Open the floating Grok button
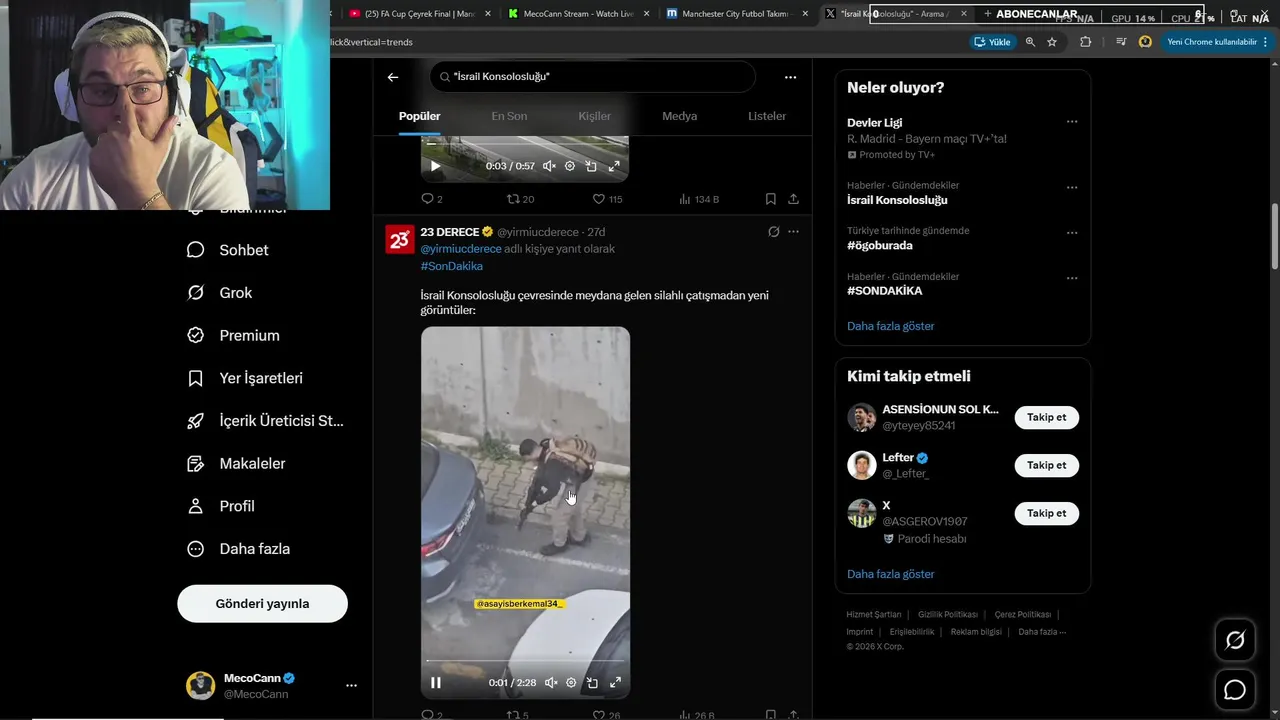Image resolution: width=1280 pixels, height=720 pixels. [1235, 641]
